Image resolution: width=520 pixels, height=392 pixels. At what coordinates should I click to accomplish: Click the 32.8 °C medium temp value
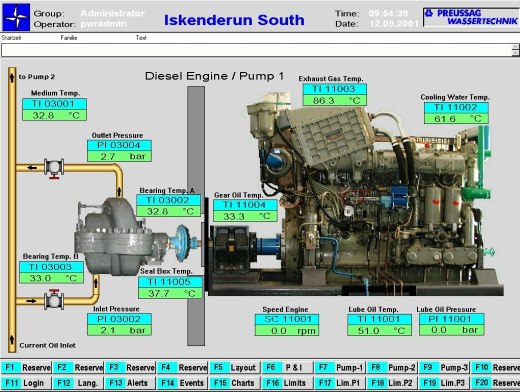coord(54,115)
